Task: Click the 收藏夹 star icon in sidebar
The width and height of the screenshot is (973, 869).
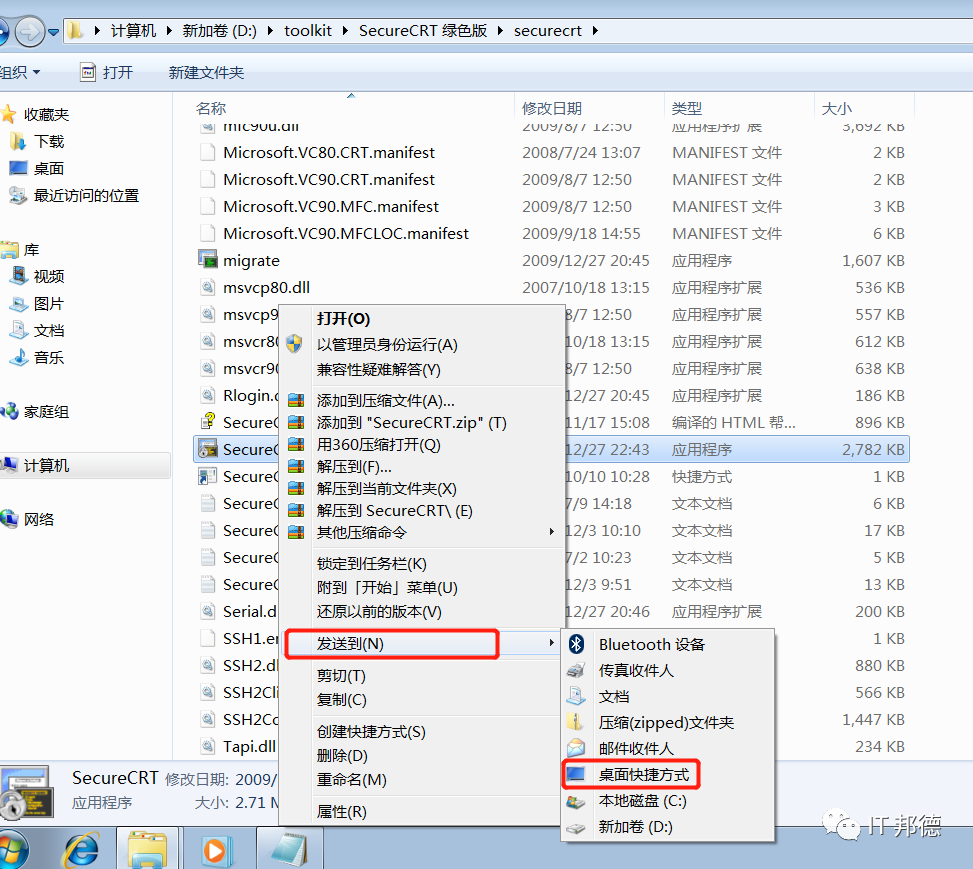Action: (9, 114)
